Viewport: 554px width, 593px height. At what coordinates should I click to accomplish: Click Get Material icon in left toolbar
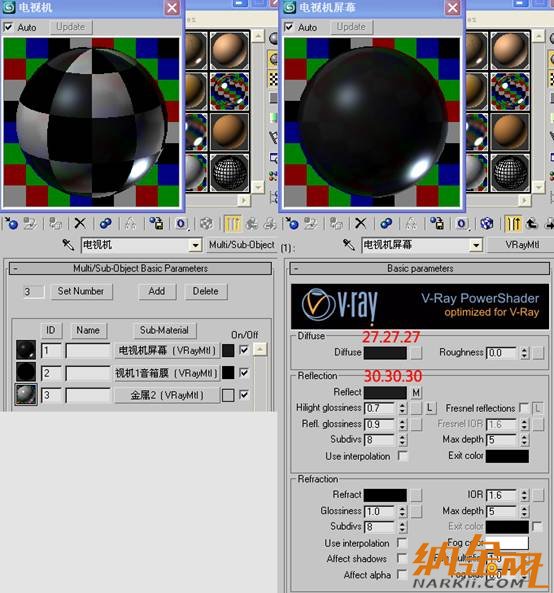(11, 224)
